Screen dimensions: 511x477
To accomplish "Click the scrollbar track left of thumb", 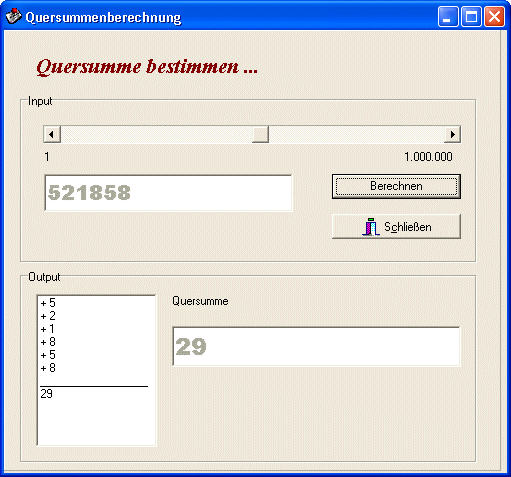I will click(156, 134).
